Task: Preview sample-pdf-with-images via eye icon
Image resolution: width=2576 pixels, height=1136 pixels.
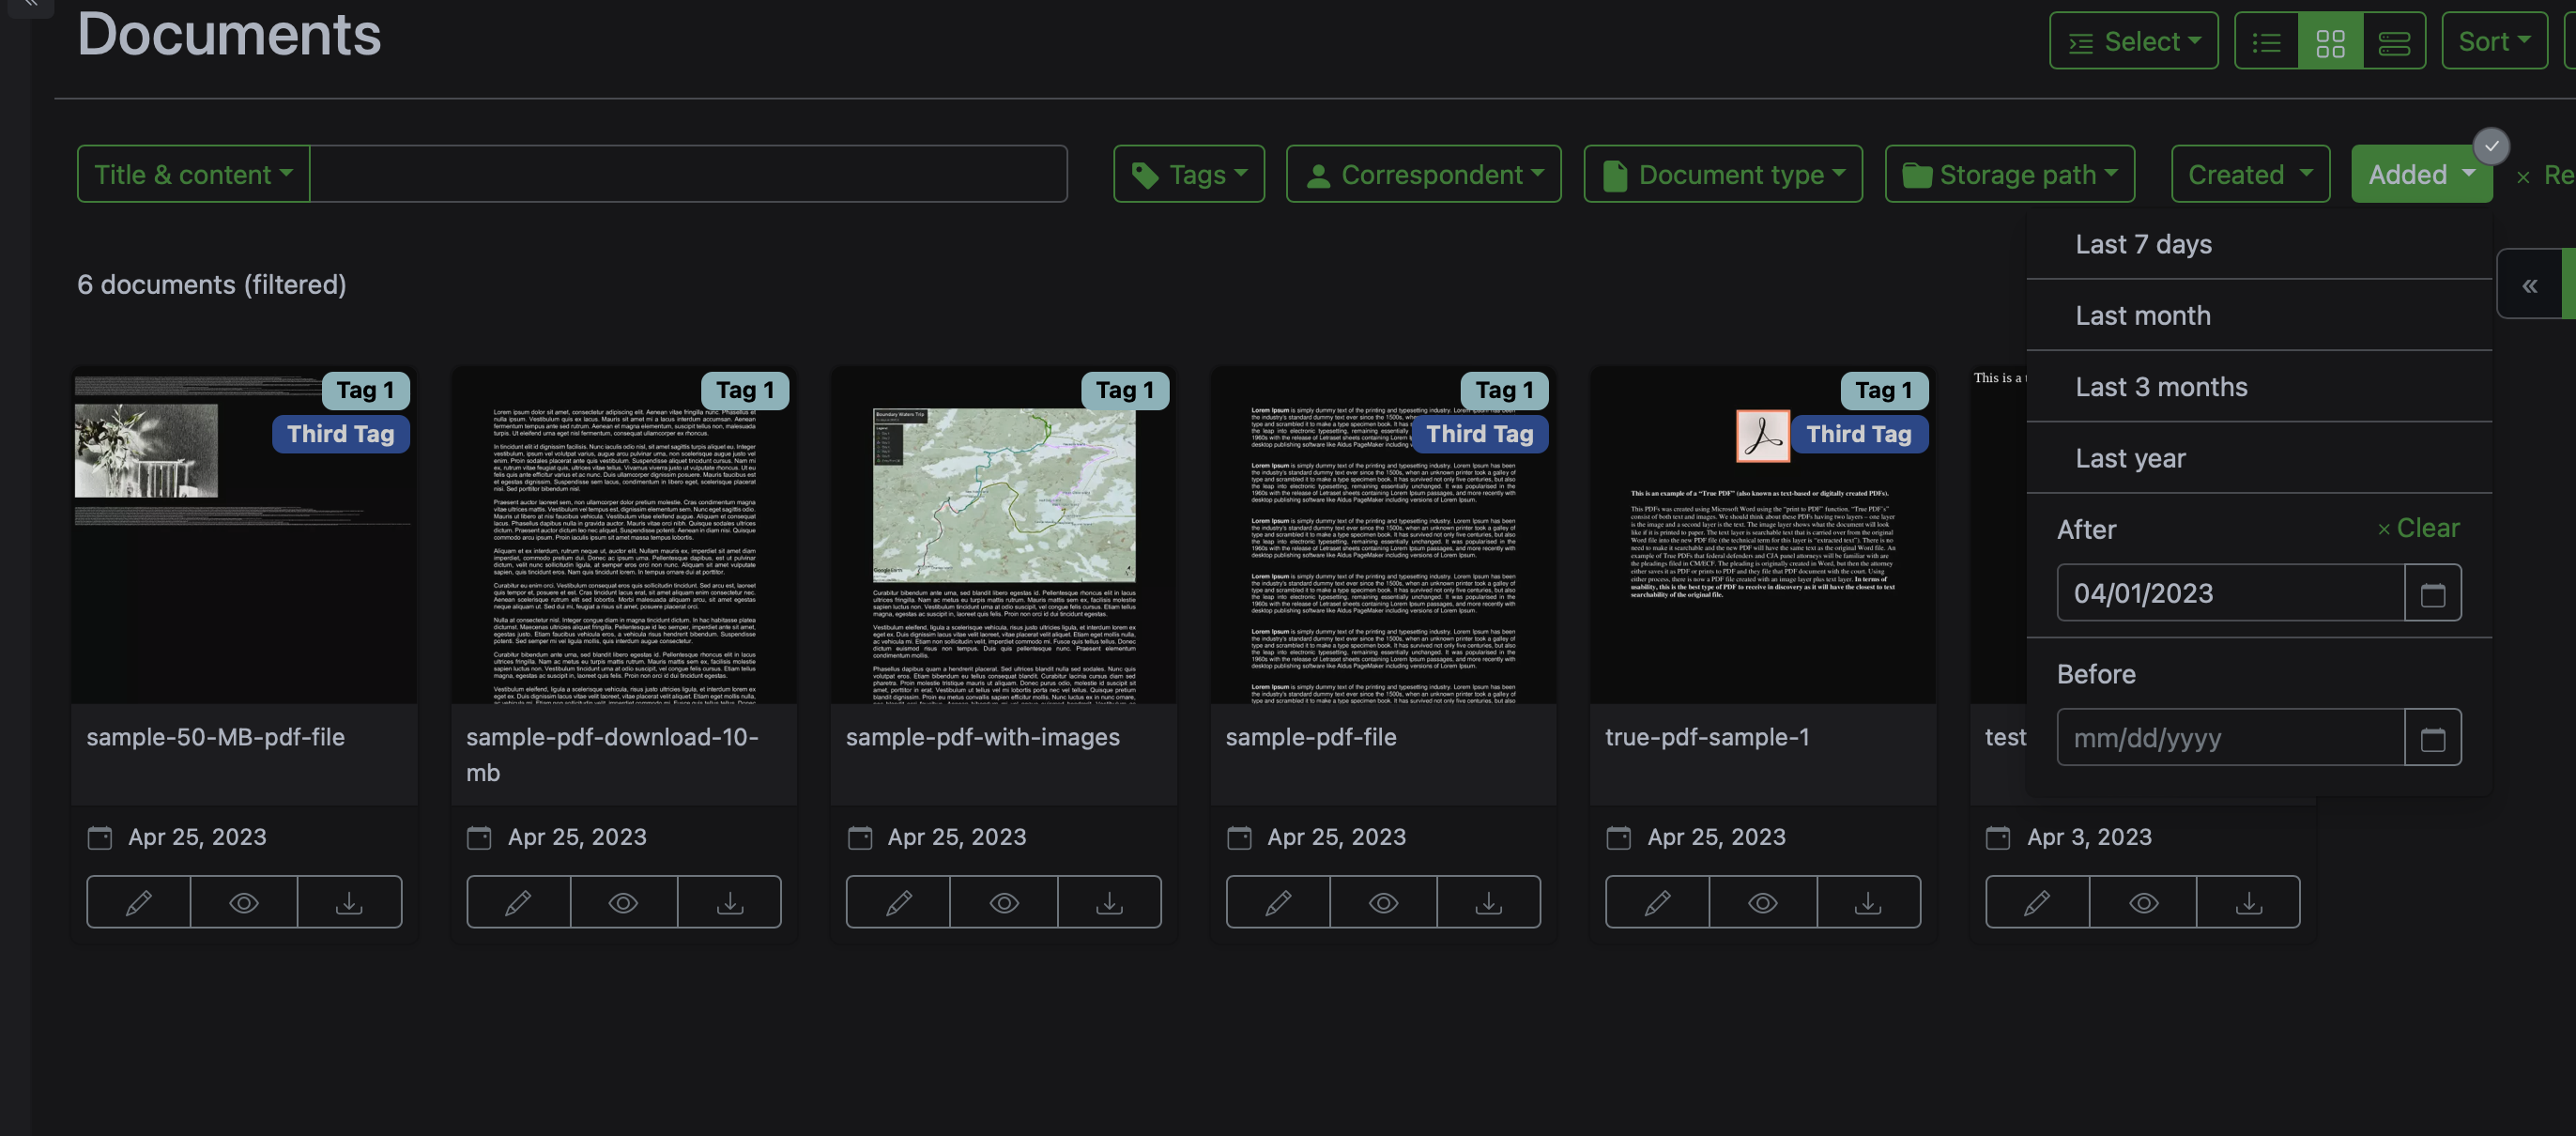Action: (x=1003, y=902)
